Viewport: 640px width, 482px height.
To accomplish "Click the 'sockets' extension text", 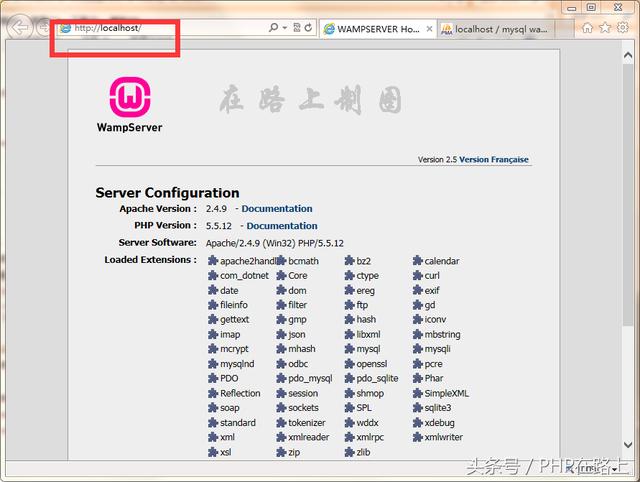I will pos(303,408).
